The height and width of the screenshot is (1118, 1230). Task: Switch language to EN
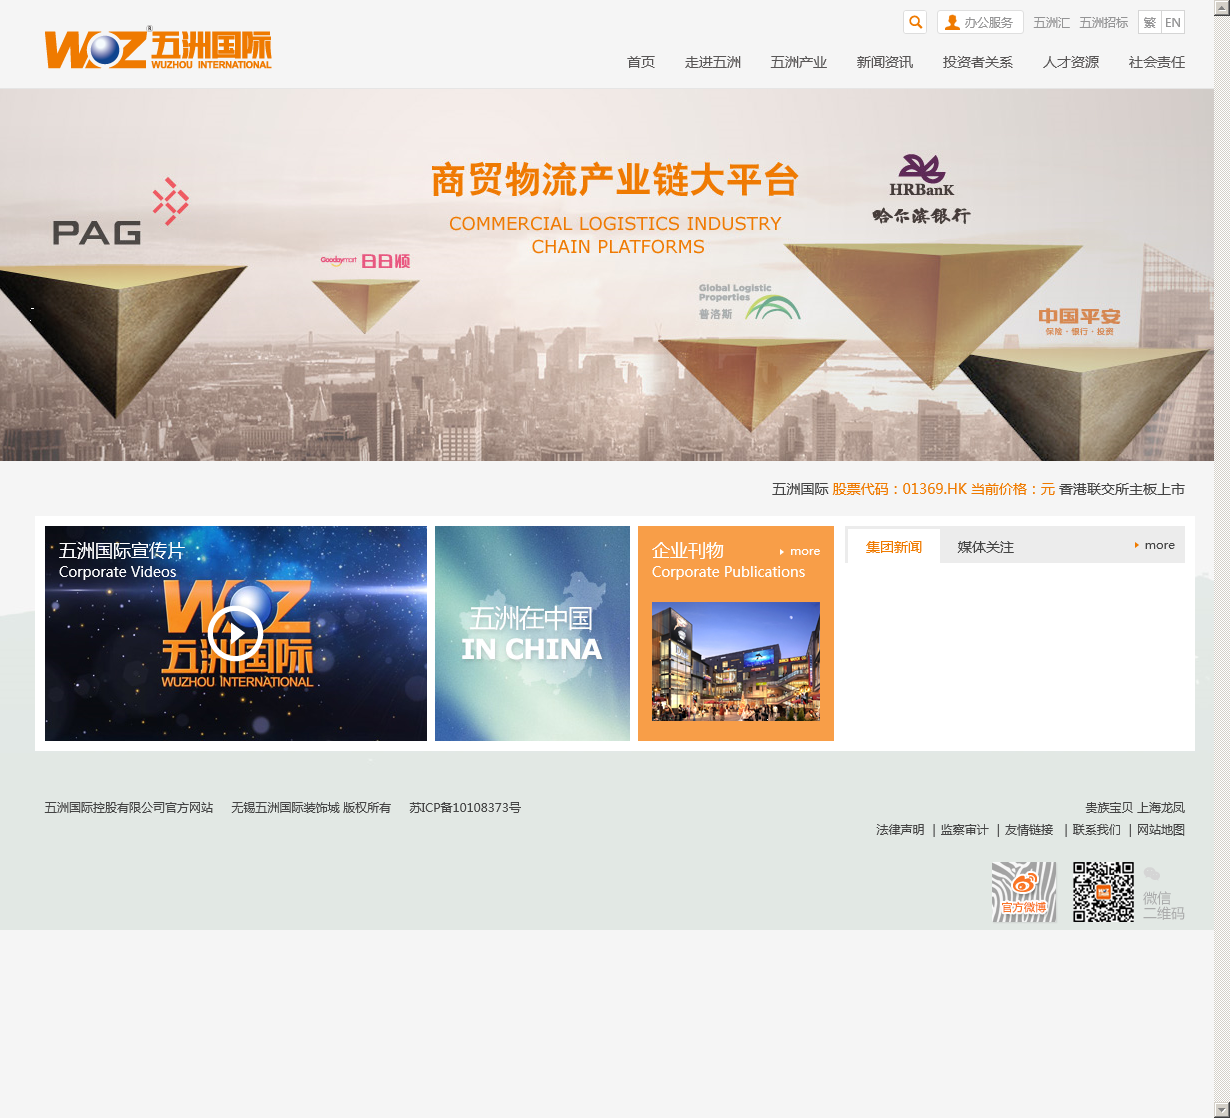[x=1173, y=22]
